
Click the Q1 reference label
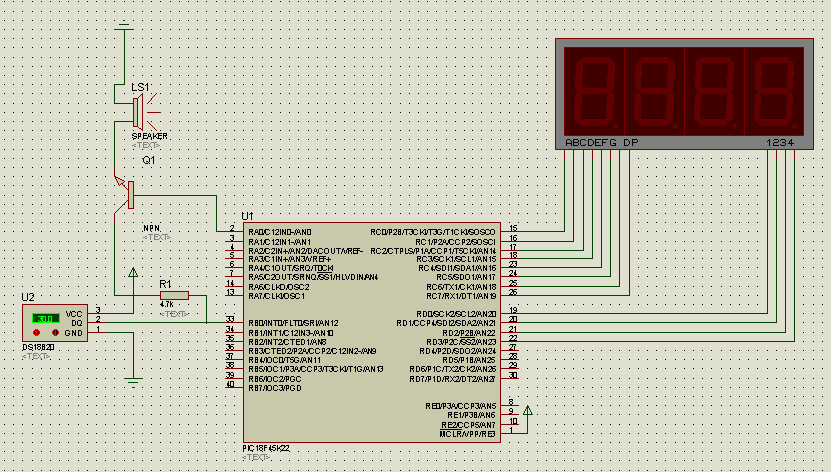coord(148,160)
